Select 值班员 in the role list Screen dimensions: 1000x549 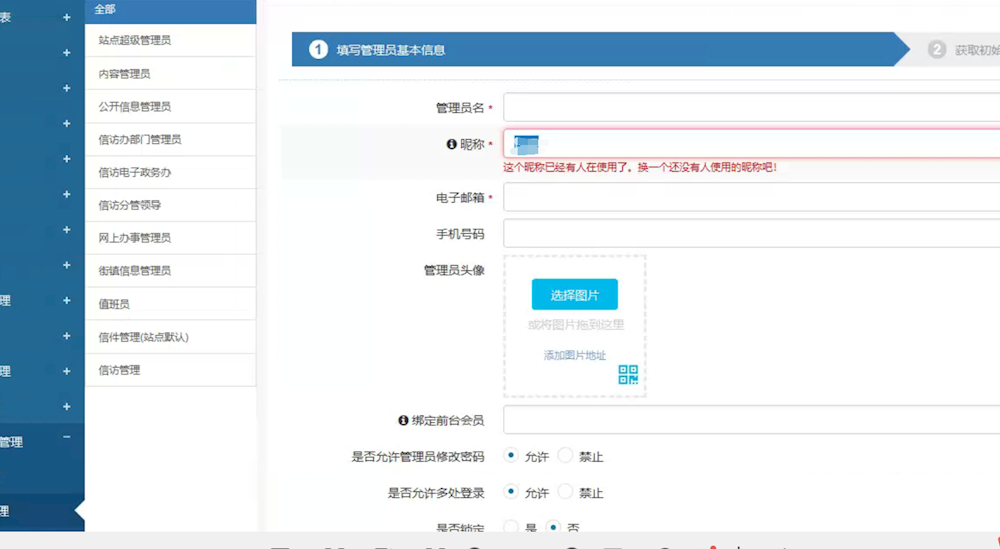[x=114, y=304]
